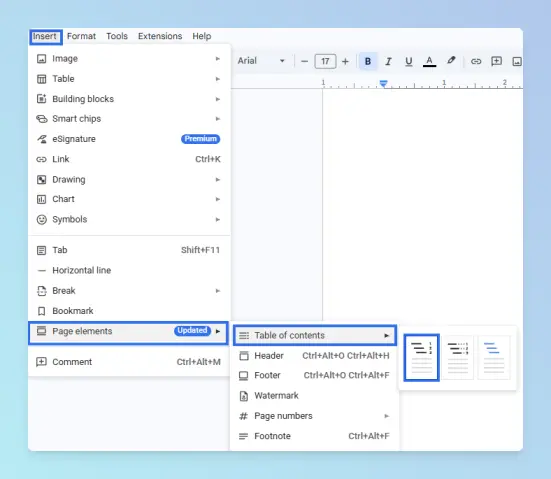Expand the Symbols submenu arrow
This screenshot has height=479, width=551.
click(x=218, y=220)
